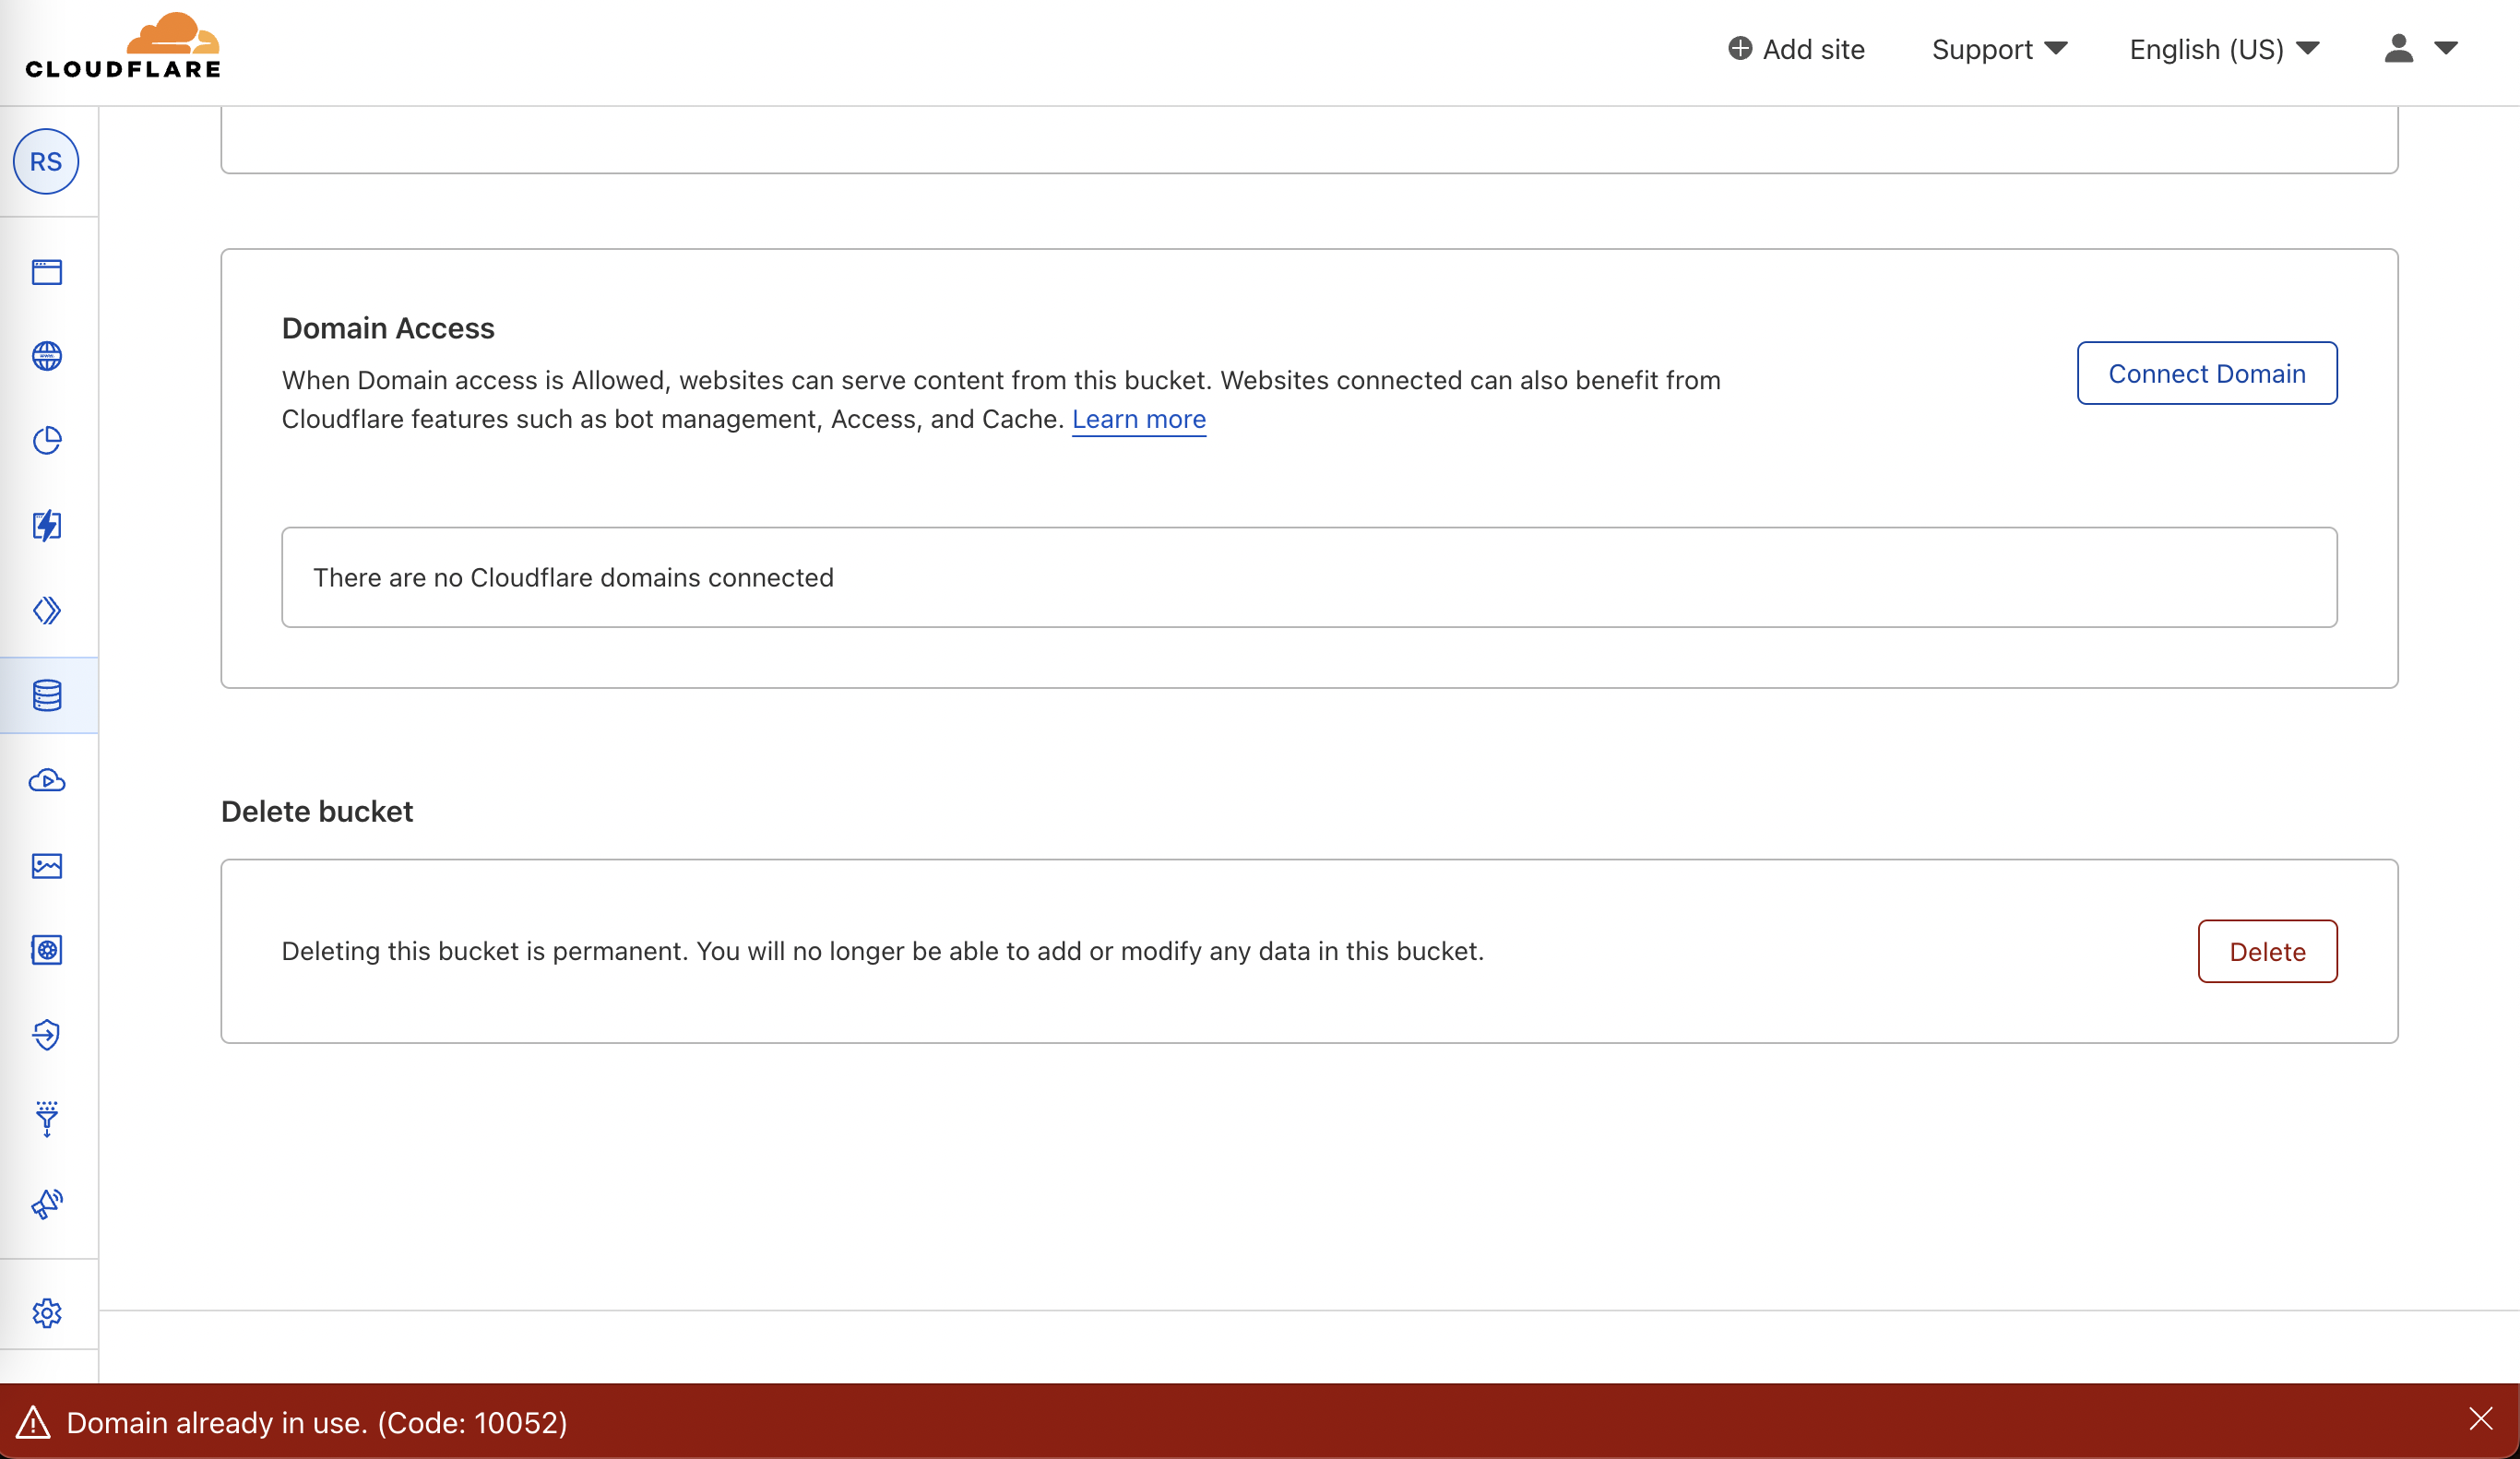Expand the Support dropdown
Image resolution: width=2520 pixels, height=1459 pixels.
coord(1997,49)
